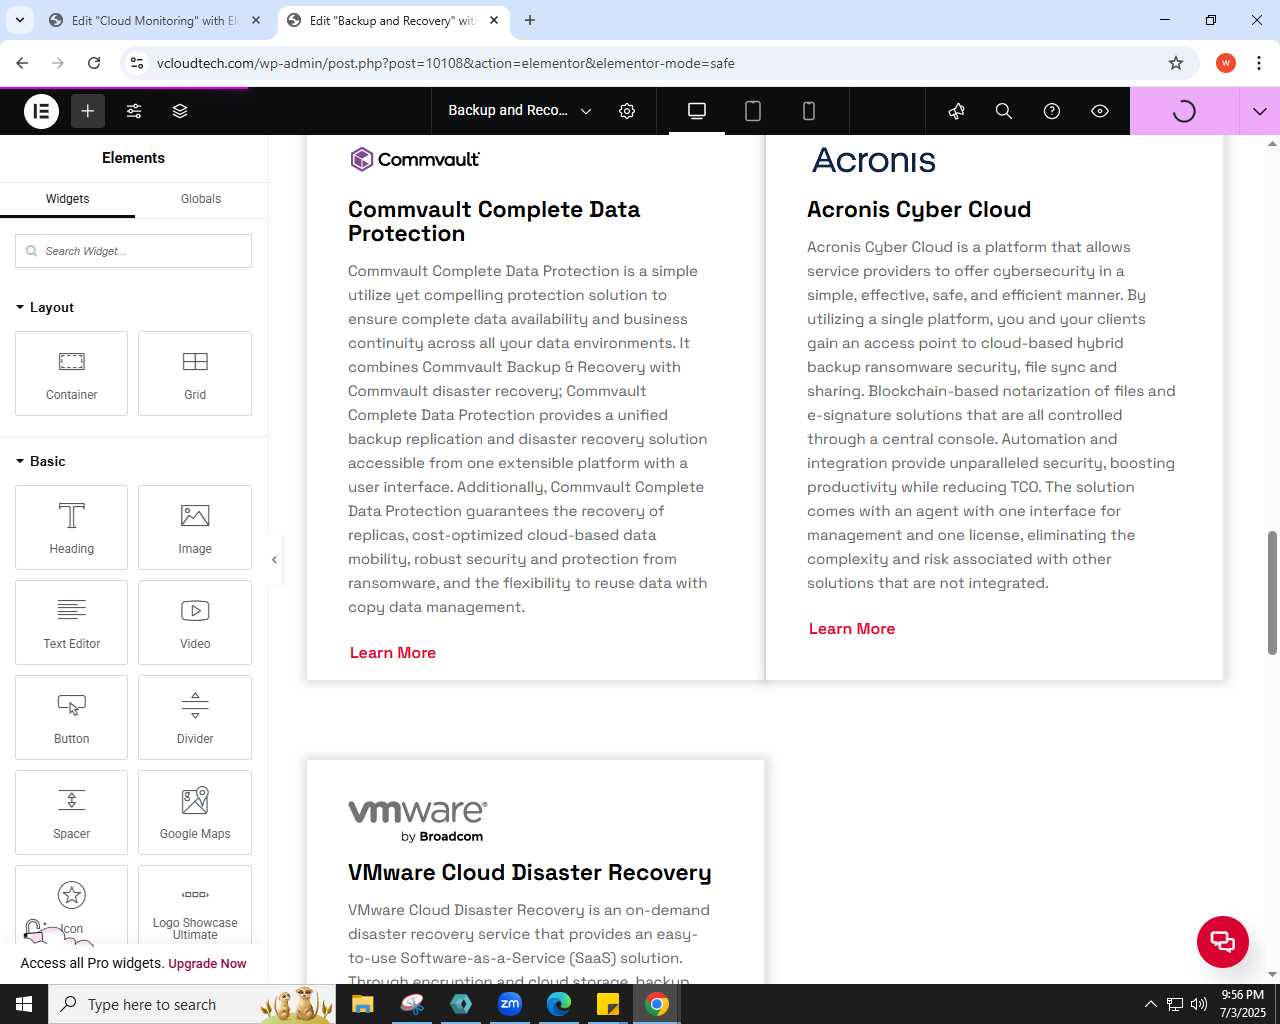Screen dimensions: 1280x1024
Task: Select the Logo Showcase Ultimate widget
Action: [x=195, y=905]
